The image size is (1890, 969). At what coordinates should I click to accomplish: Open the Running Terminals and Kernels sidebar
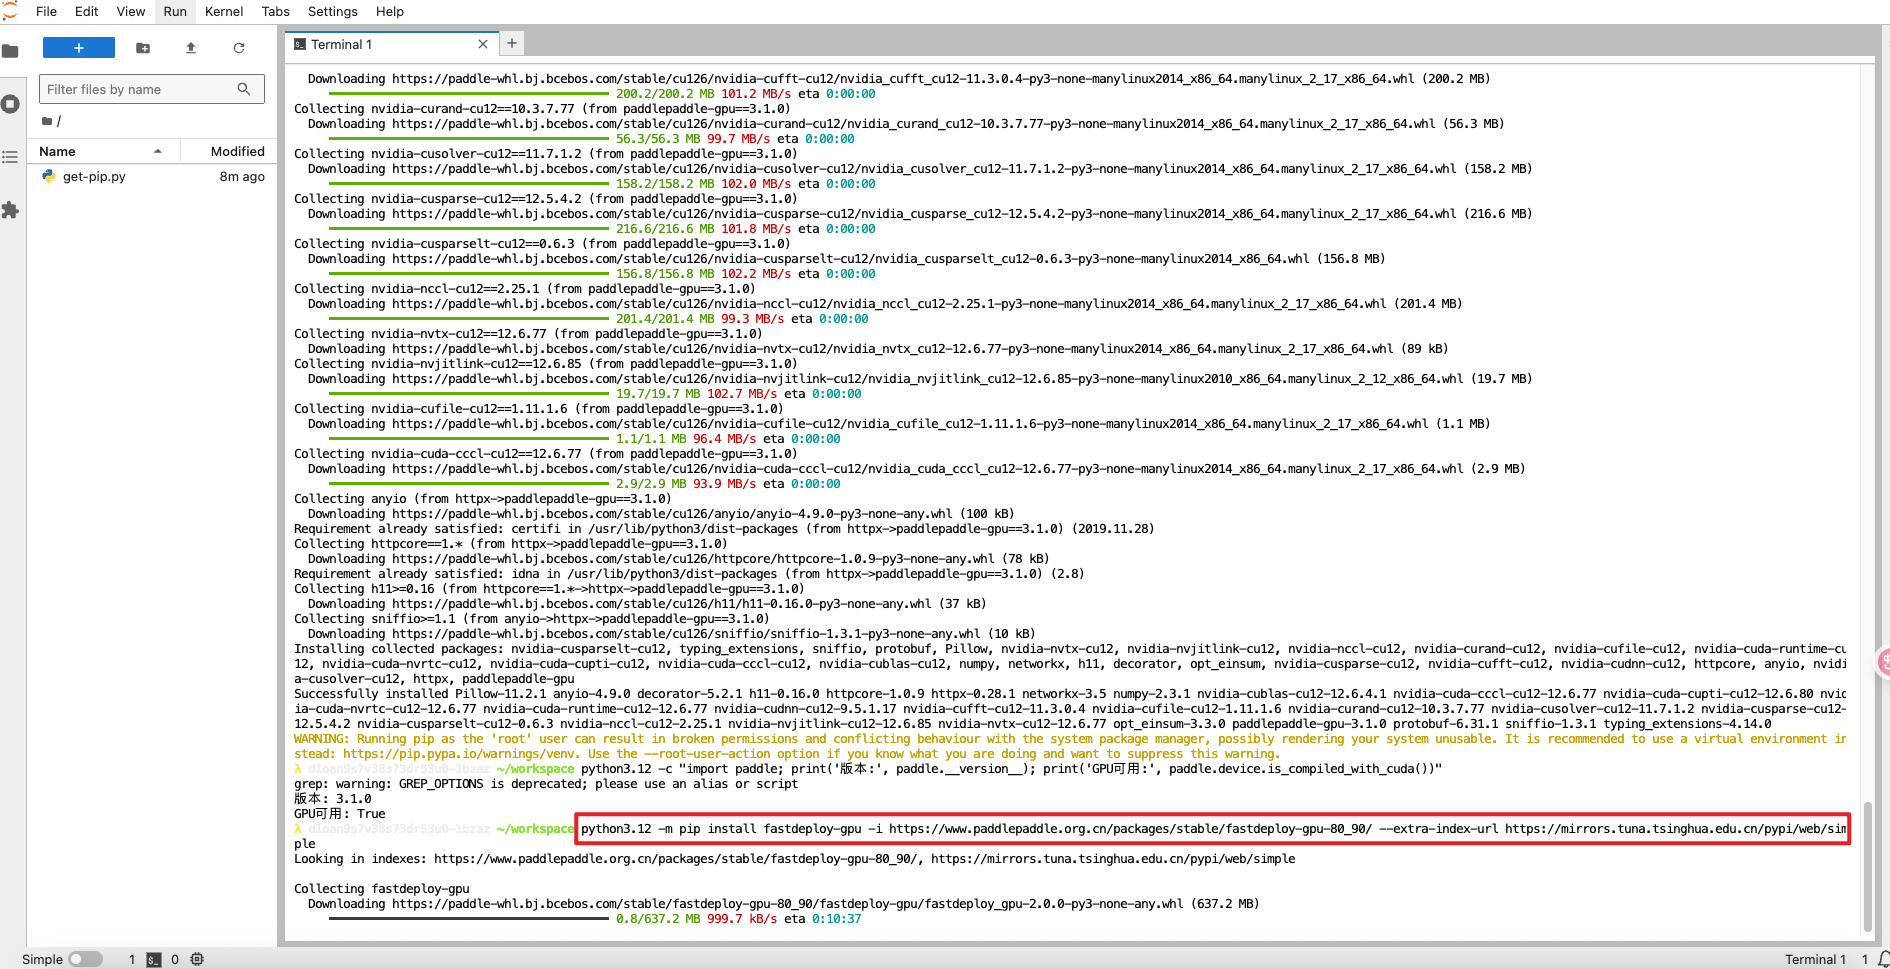[x=11, y=104]
